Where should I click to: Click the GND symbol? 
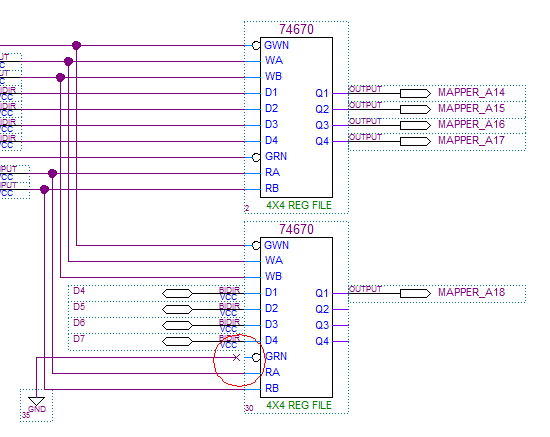36,402
